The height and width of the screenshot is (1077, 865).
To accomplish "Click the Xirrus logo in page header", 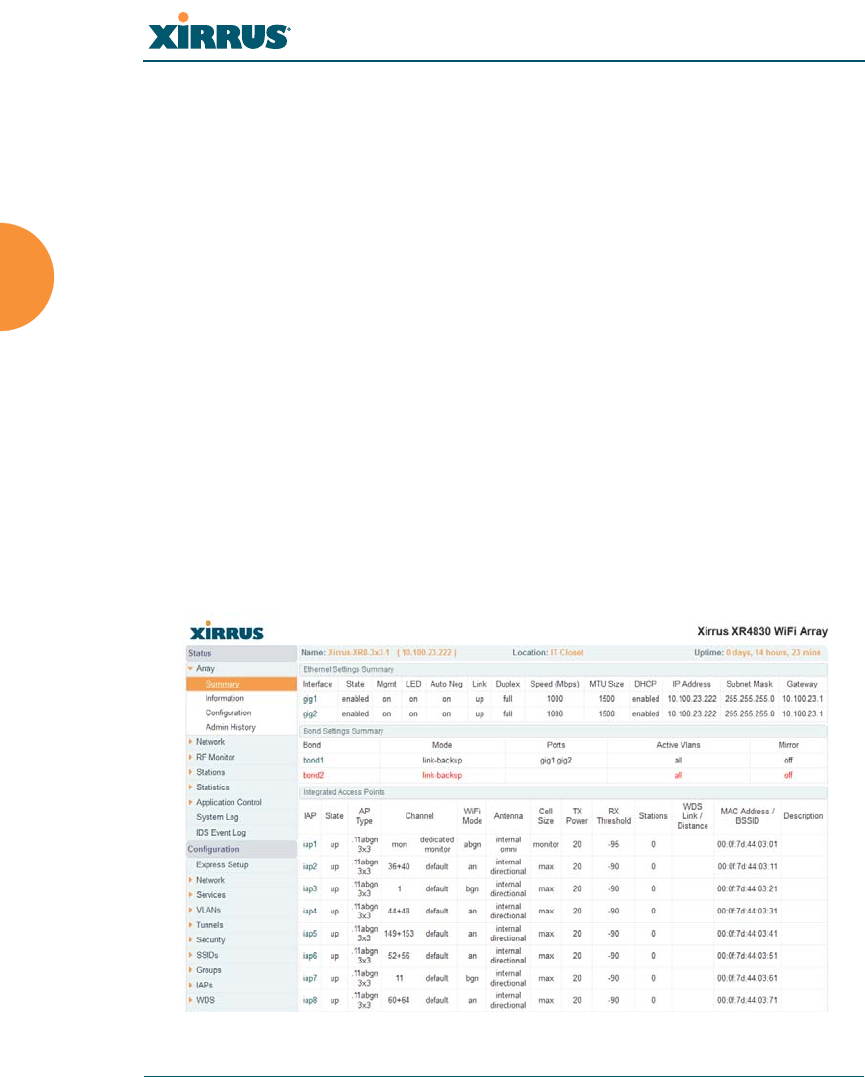I will click(x=219, y=32).
